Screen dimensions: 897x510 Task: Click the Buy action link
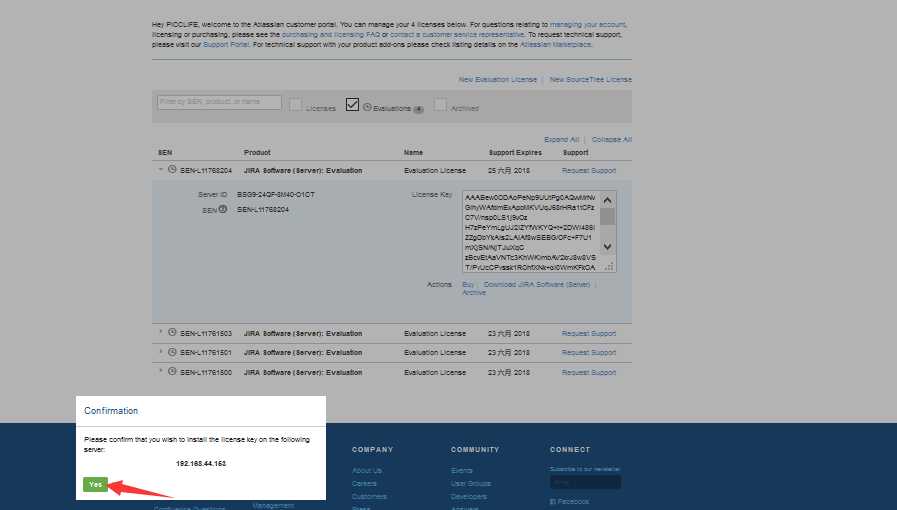click(x=468, y=284)
